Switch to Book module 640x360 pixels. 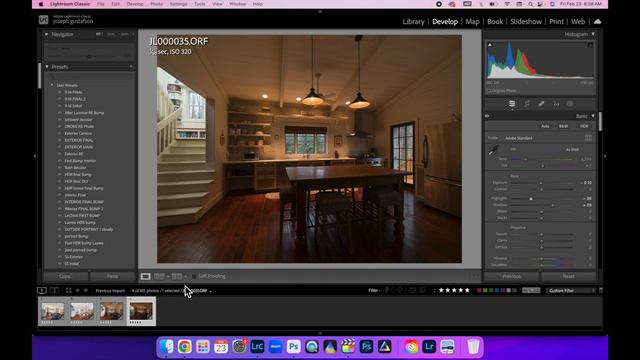[495, 22]
